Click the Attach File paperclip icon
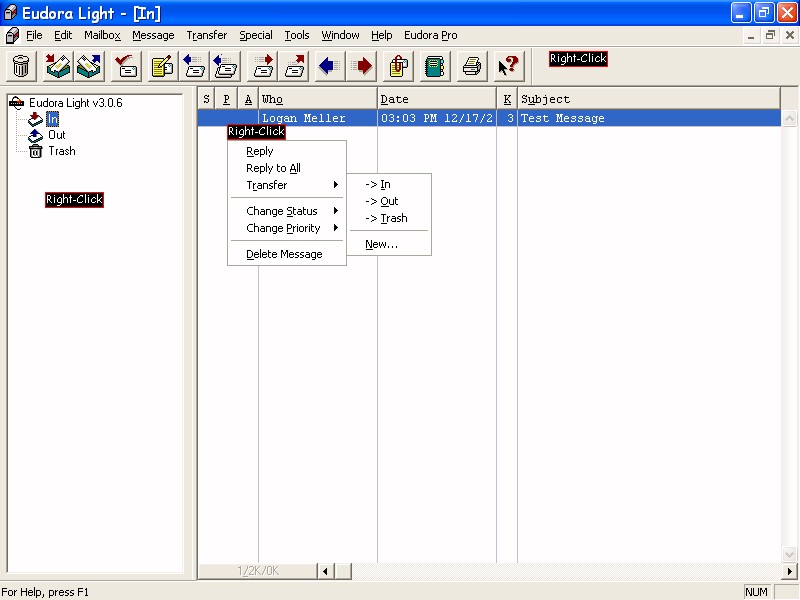Viewport: 800px width, 600px height. (398, 66)
